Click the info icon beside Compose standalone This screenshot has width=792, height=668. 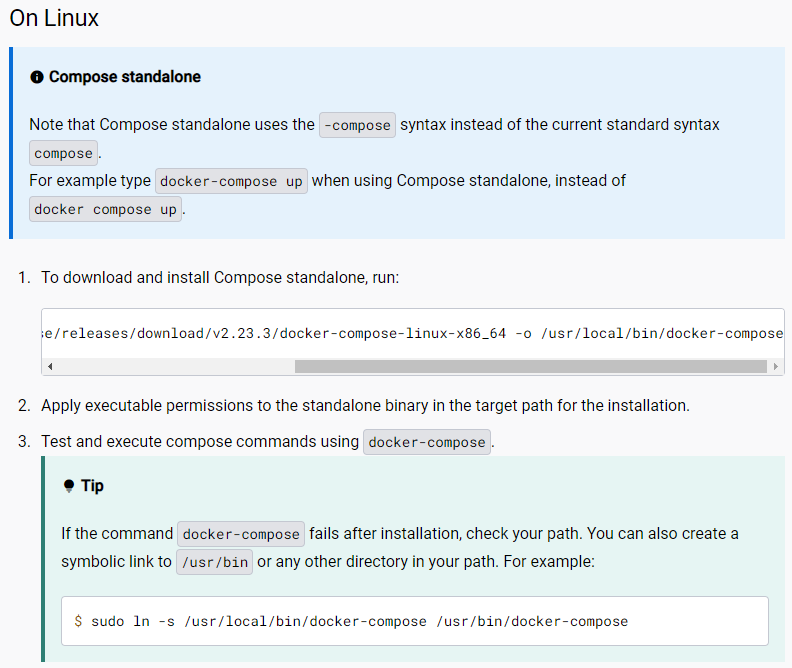pyautogui.click(x=37, y=77)
